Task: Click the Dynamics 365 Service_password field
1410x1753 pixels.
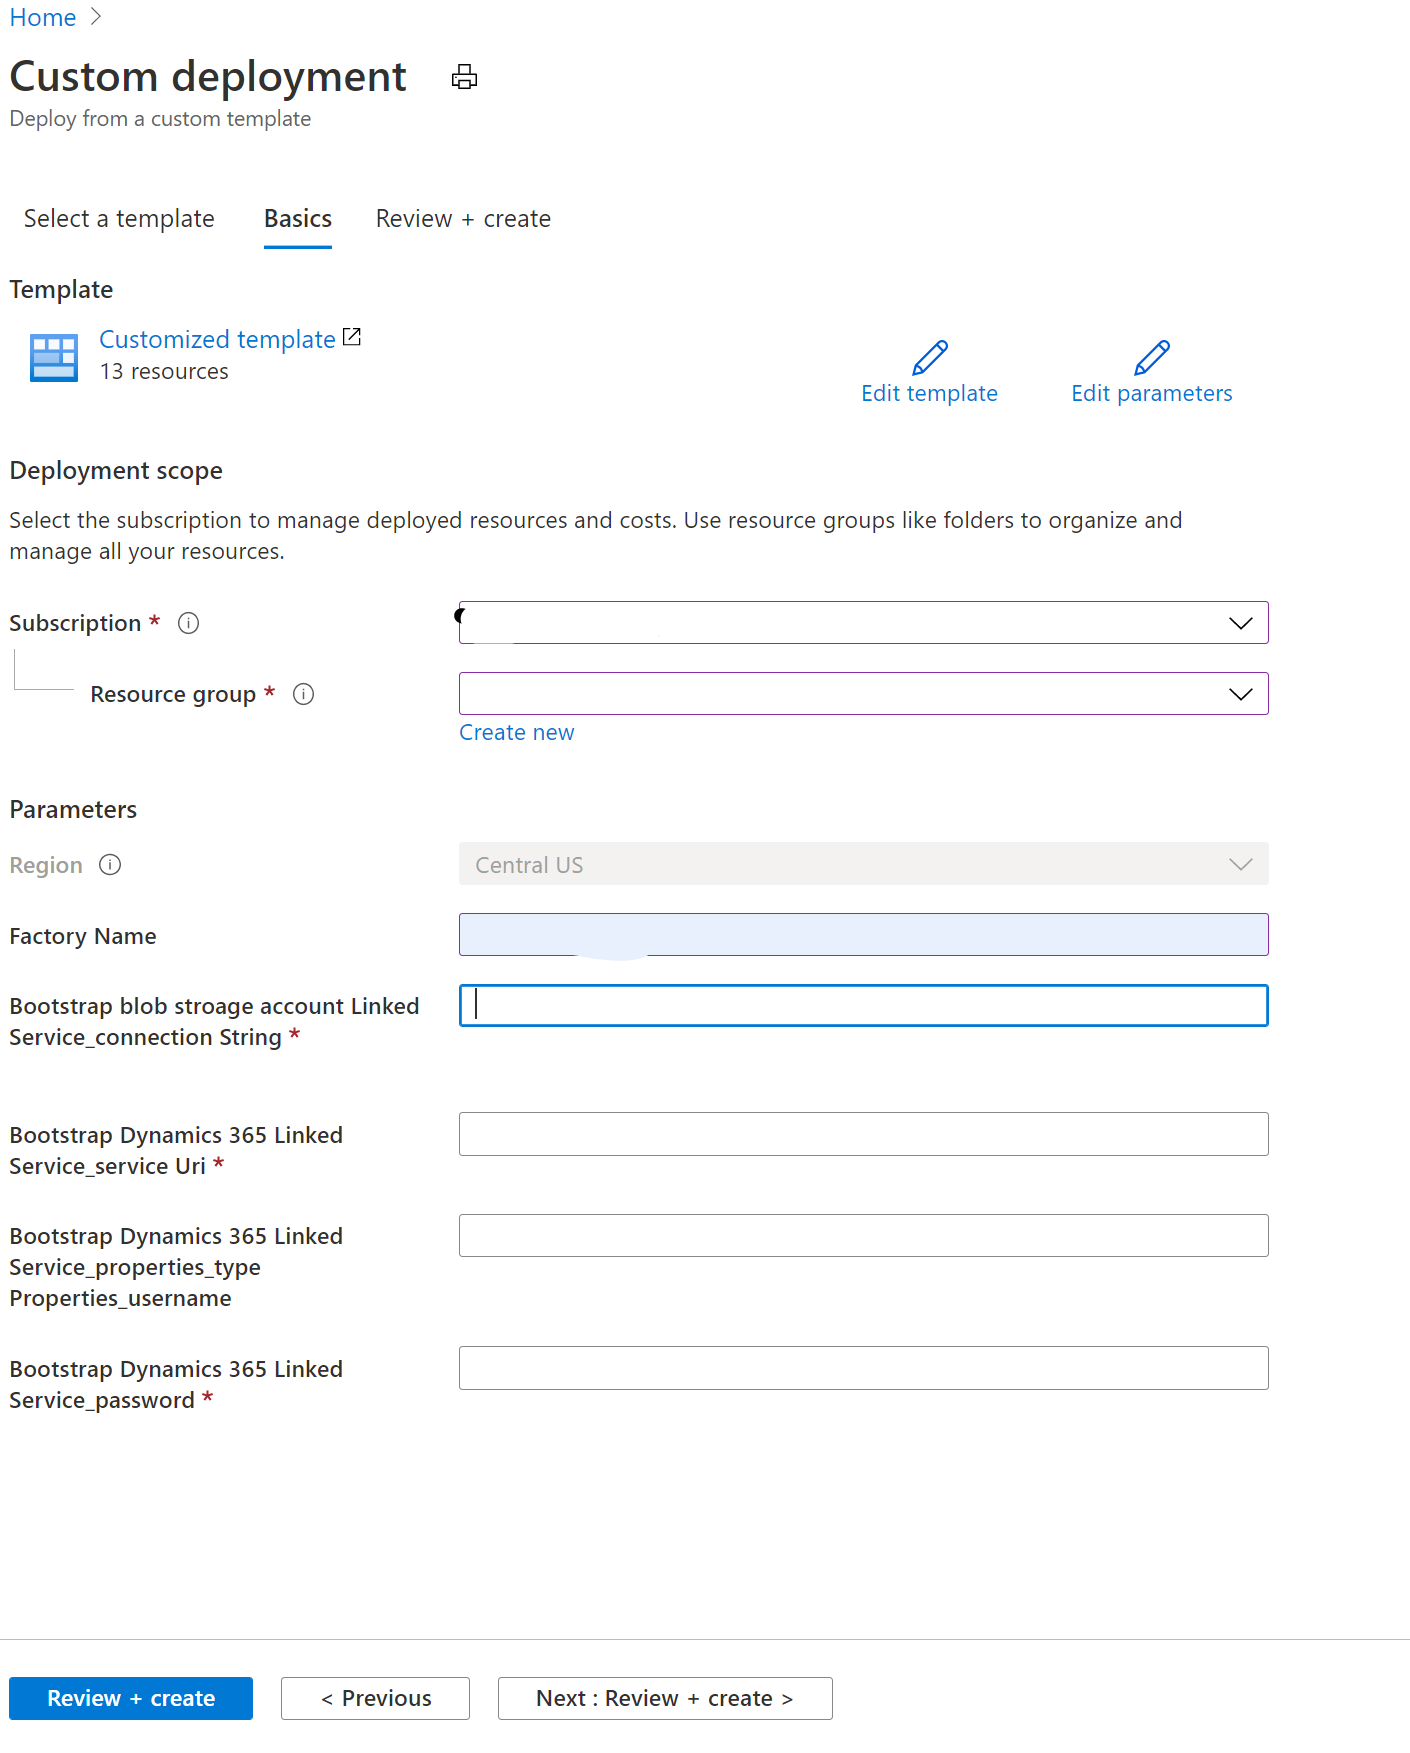Action: coord(864,1368)
